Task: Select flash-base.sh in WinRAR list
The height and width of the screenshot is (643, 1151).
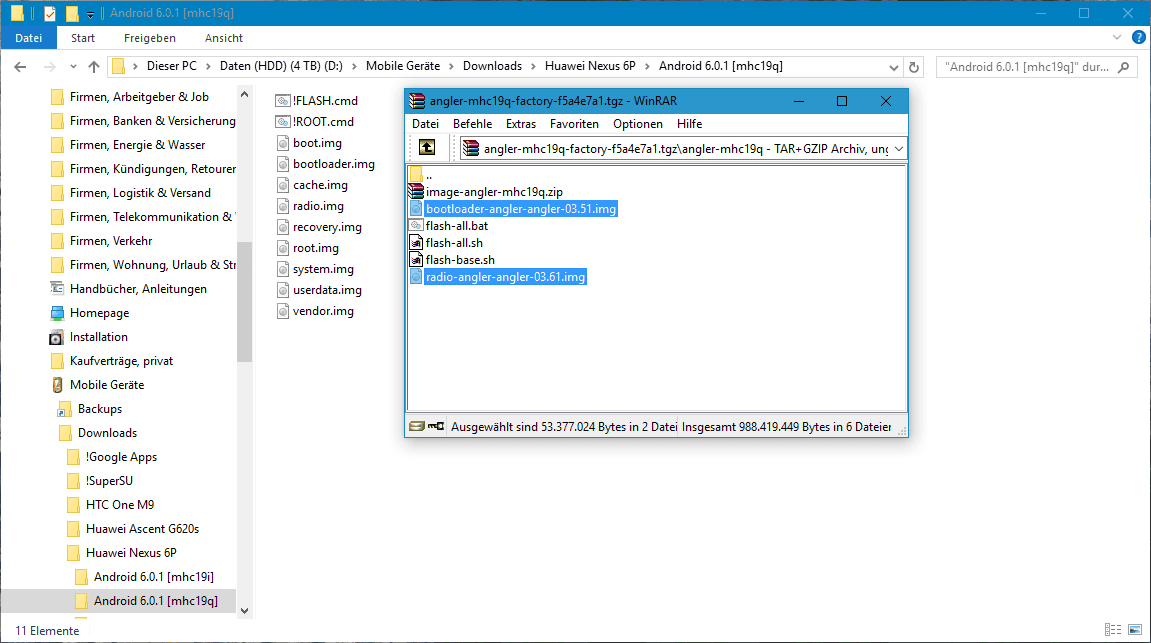Action: [460, 260]
